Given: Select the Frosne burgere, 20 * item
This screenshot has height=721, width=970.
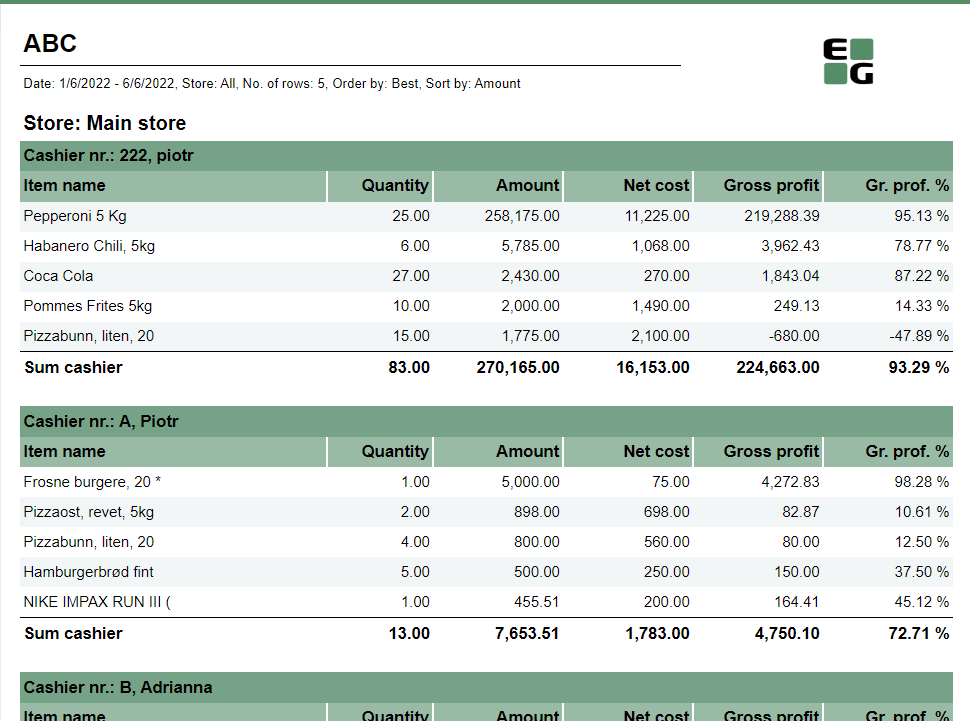Looking at the screenshot, I should pyautogui.click(x=92, y=482).
